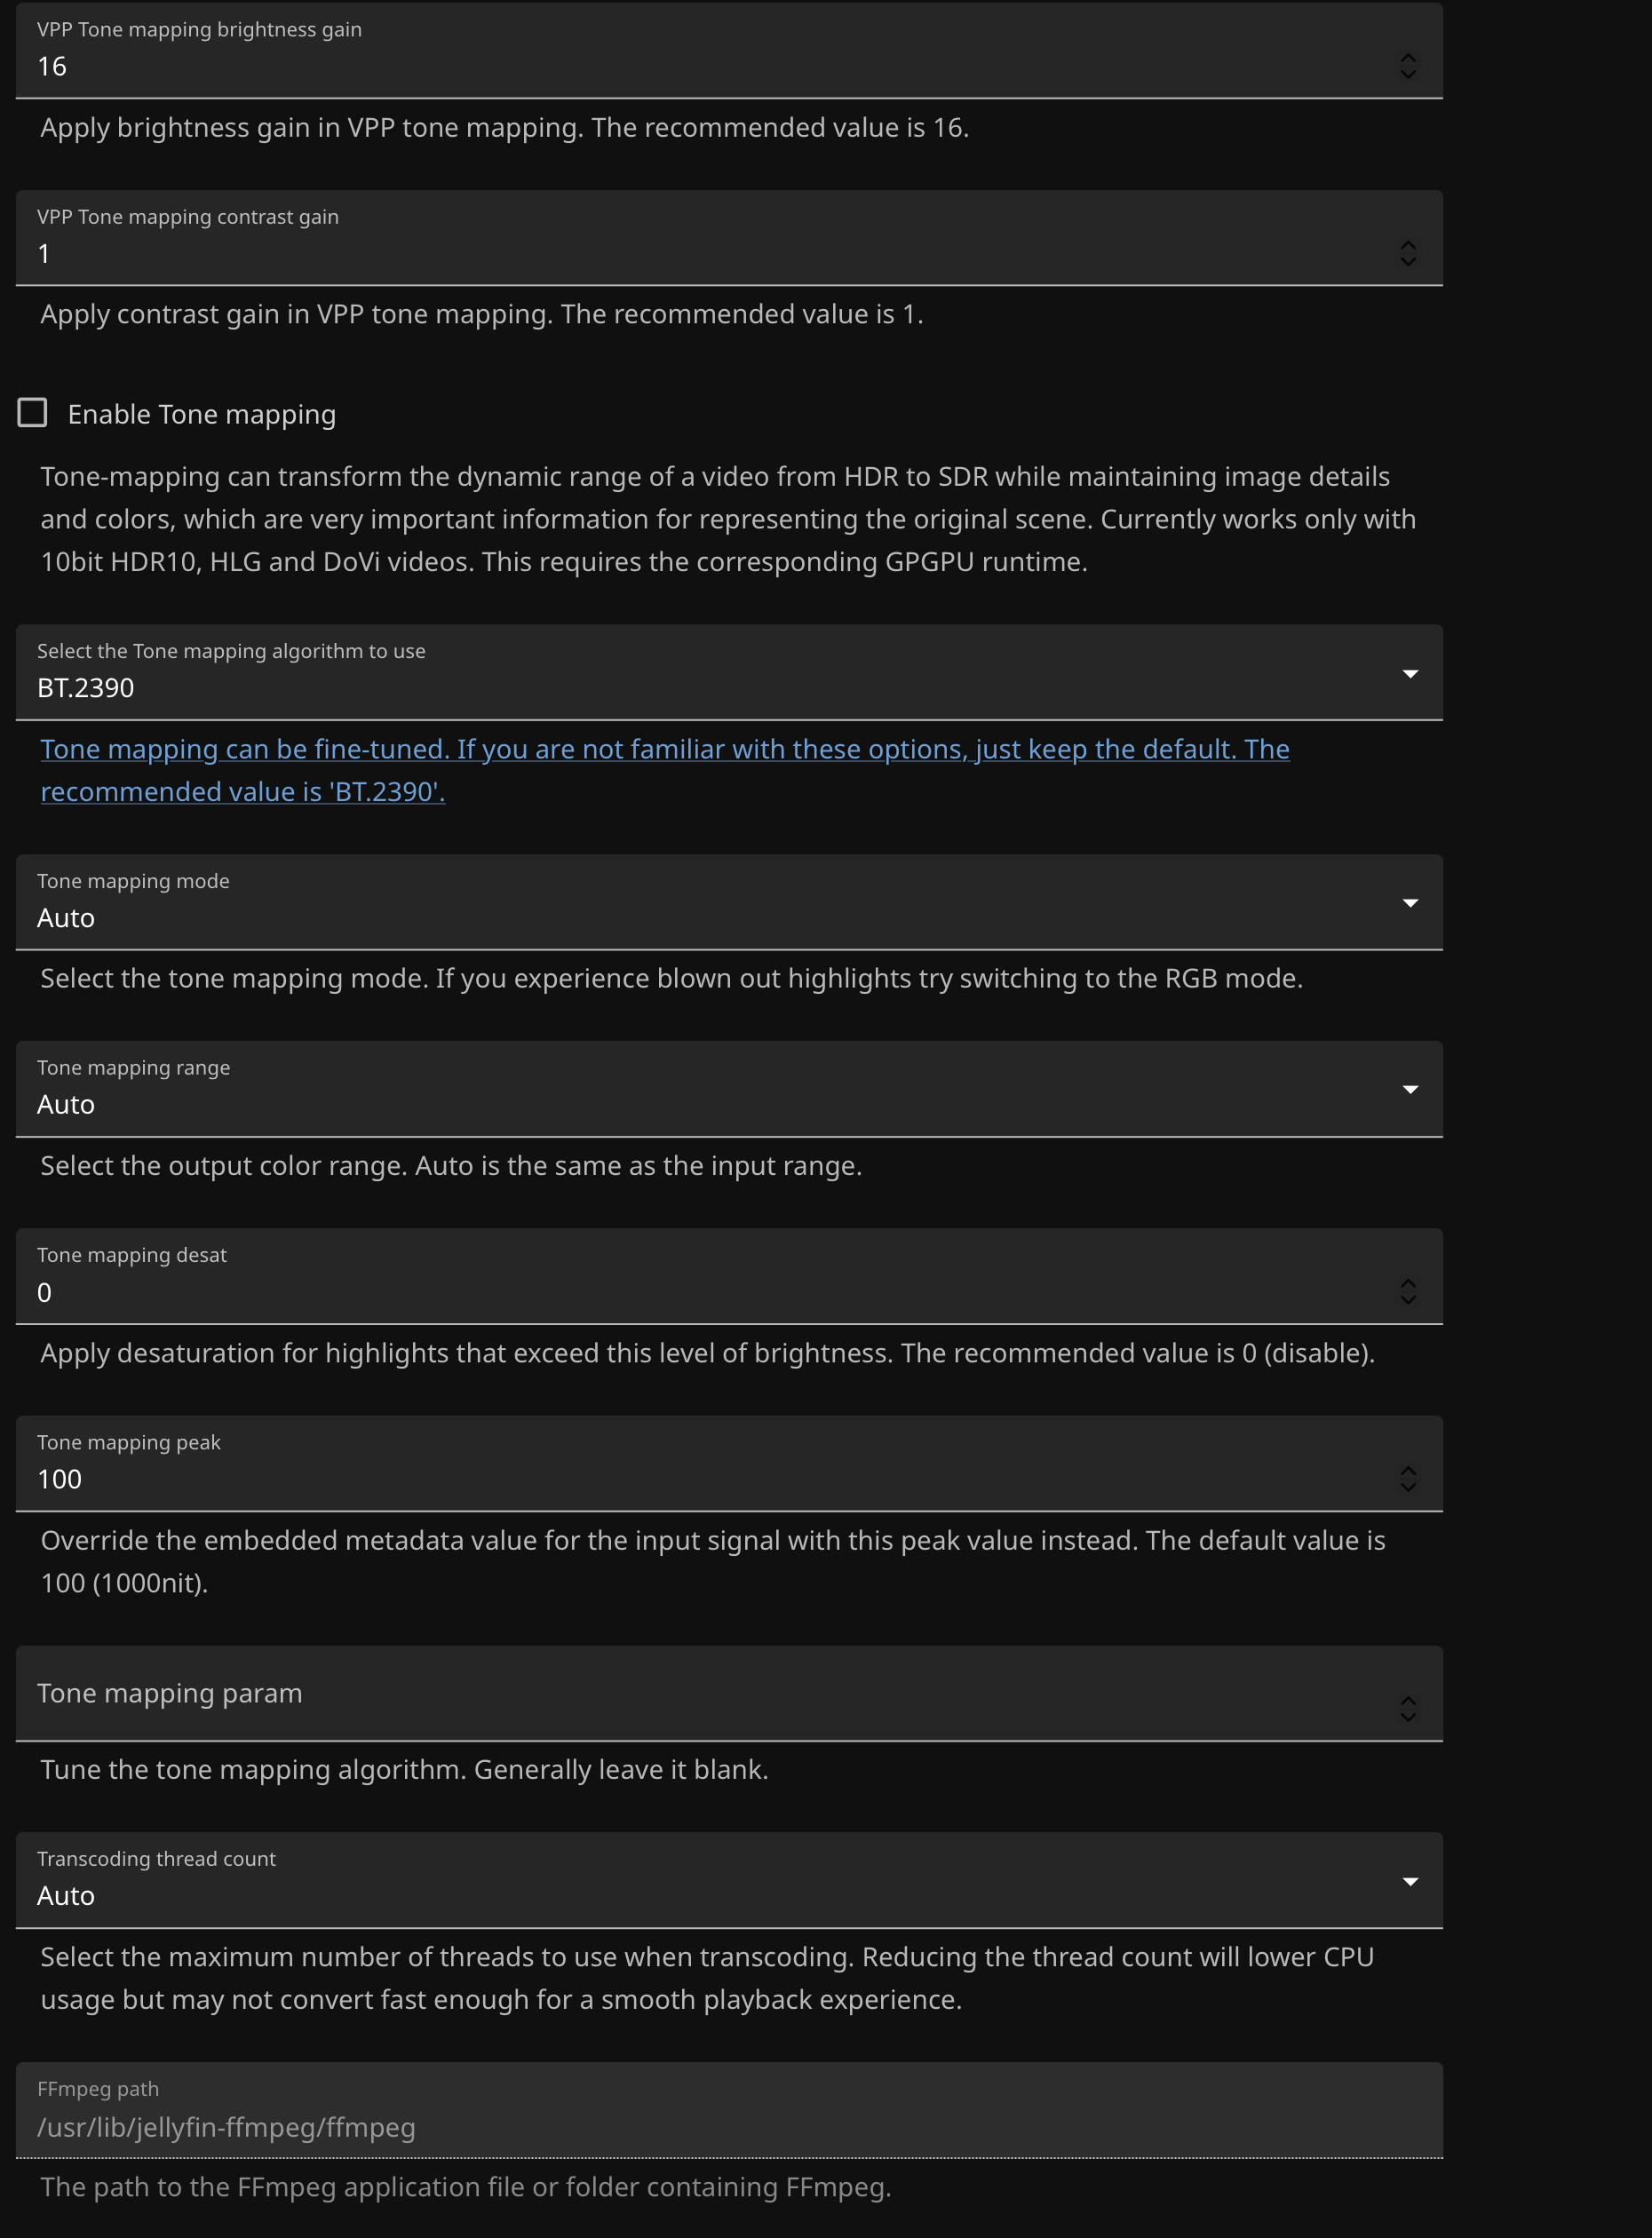Click the Tone mapping peak field showing 100

(700, 1479)
